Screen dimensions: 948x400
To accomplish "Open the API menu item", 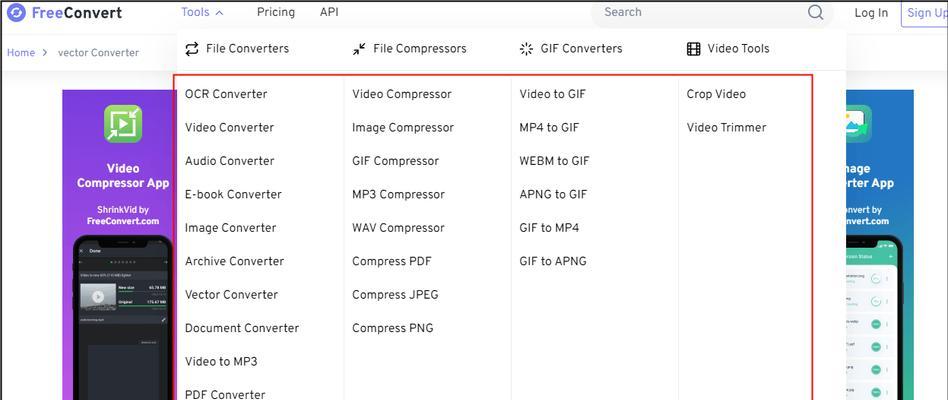I will click(330, 12).
